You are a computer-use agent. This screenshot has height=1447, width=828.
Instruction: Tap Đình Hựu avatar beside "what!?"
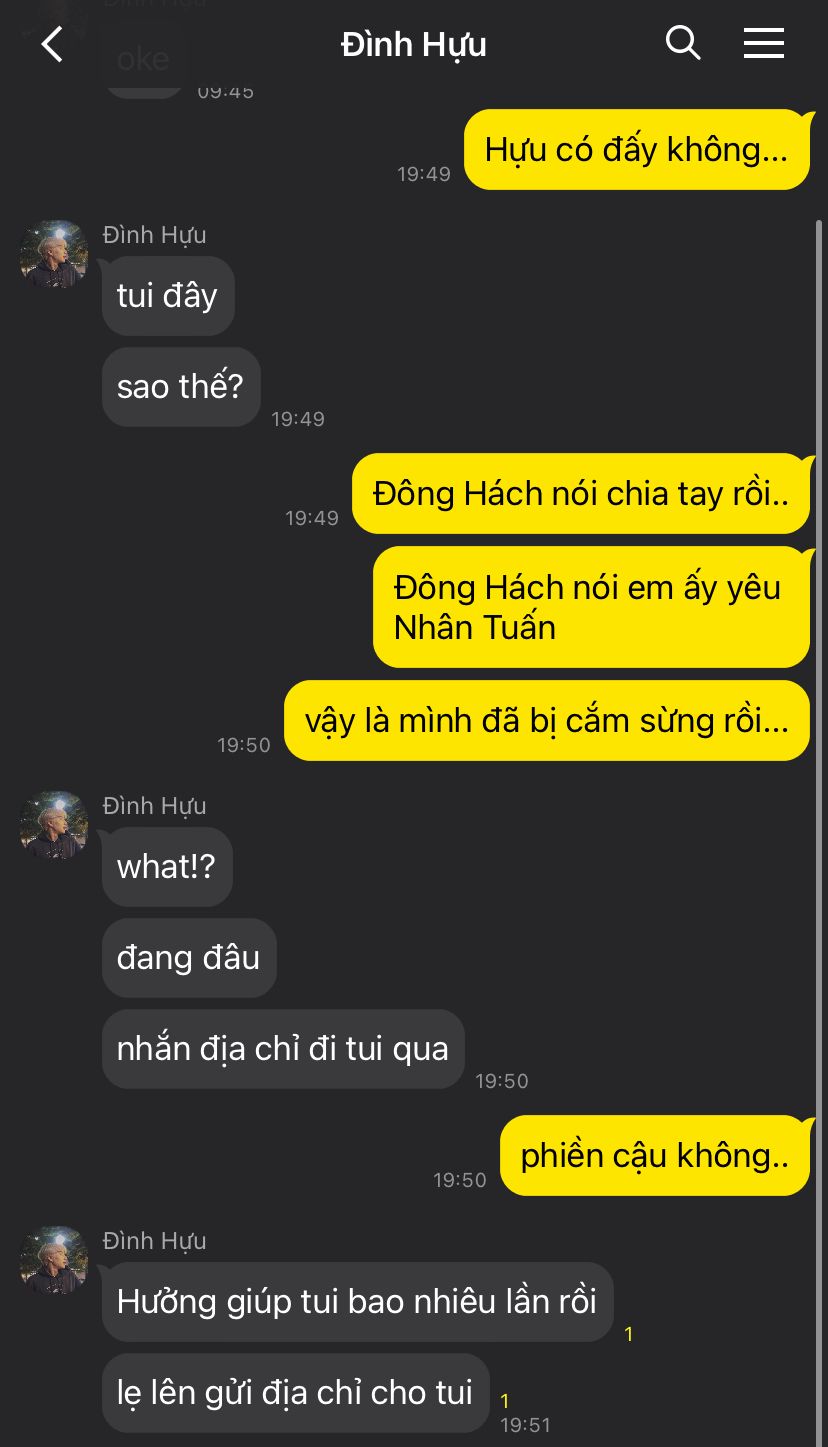tap(54, 826)
